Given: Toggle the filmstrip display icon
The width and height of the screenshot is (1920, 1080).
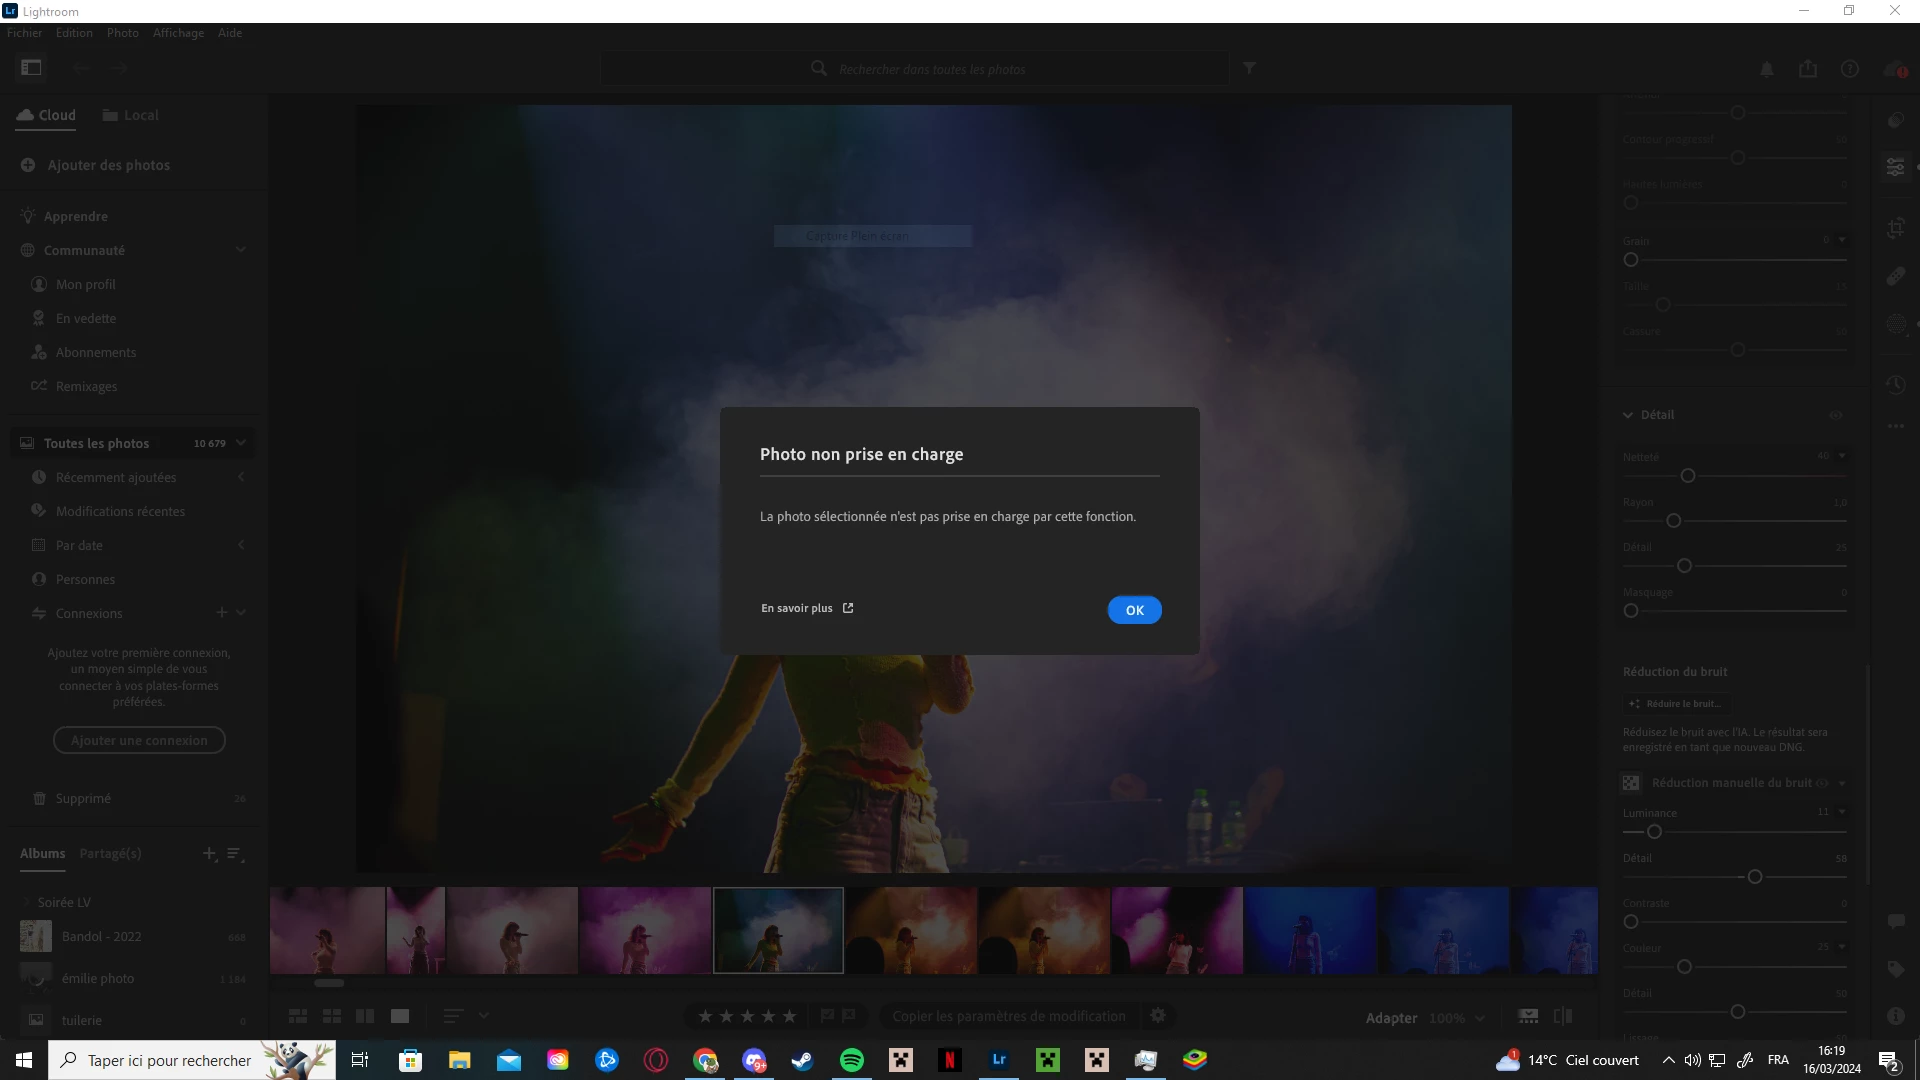Looking at the screenshot, I should 1528,1016.
